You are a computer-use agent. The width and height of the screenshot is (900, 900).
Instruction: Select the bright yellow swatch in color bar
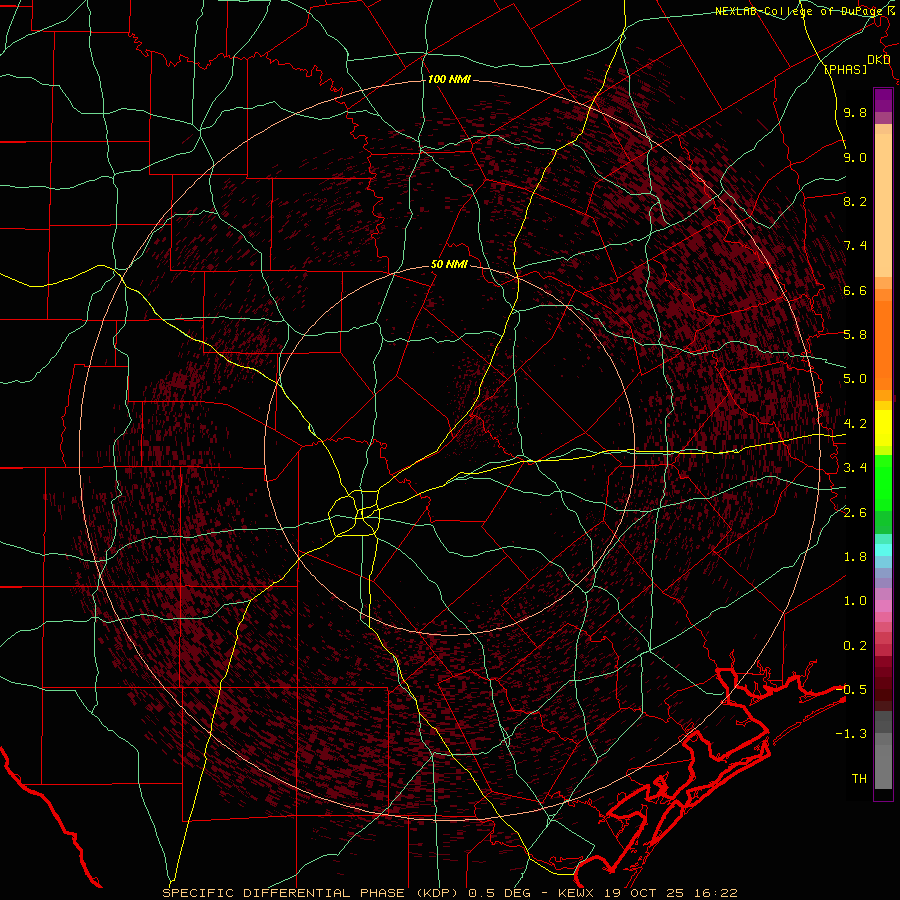[883, 428]
